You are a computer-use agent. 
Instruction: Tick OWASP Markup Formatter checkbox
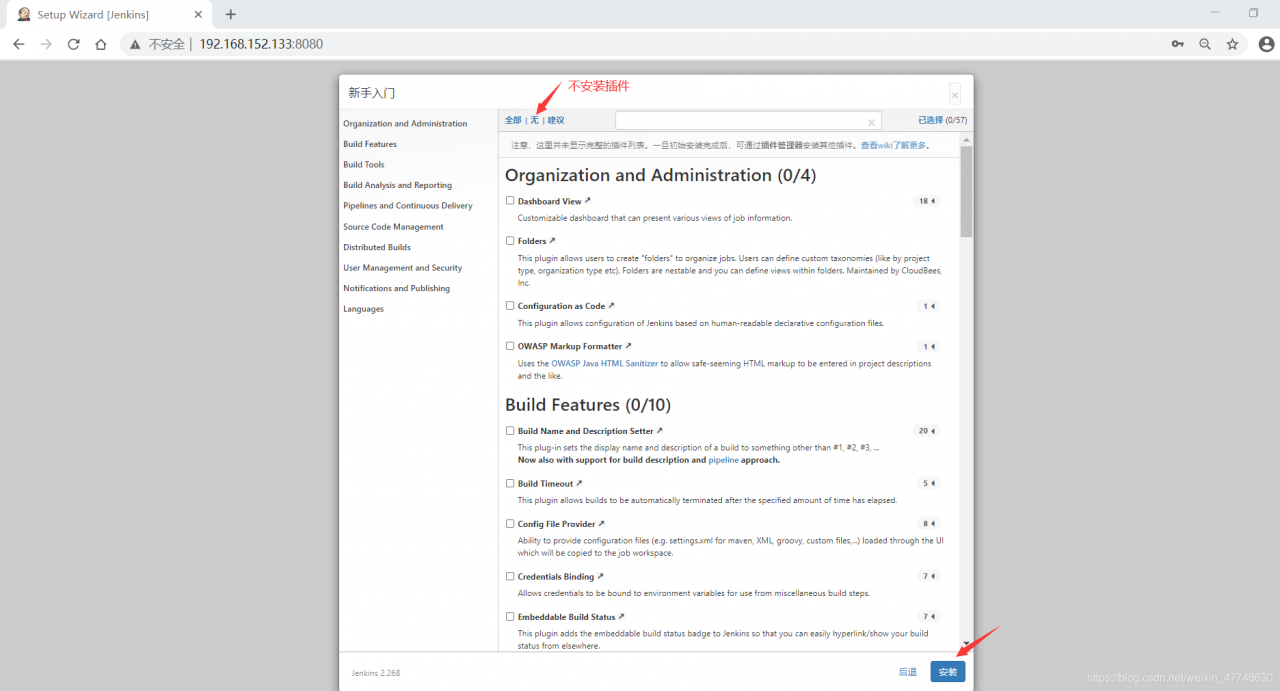pos(510,345)
